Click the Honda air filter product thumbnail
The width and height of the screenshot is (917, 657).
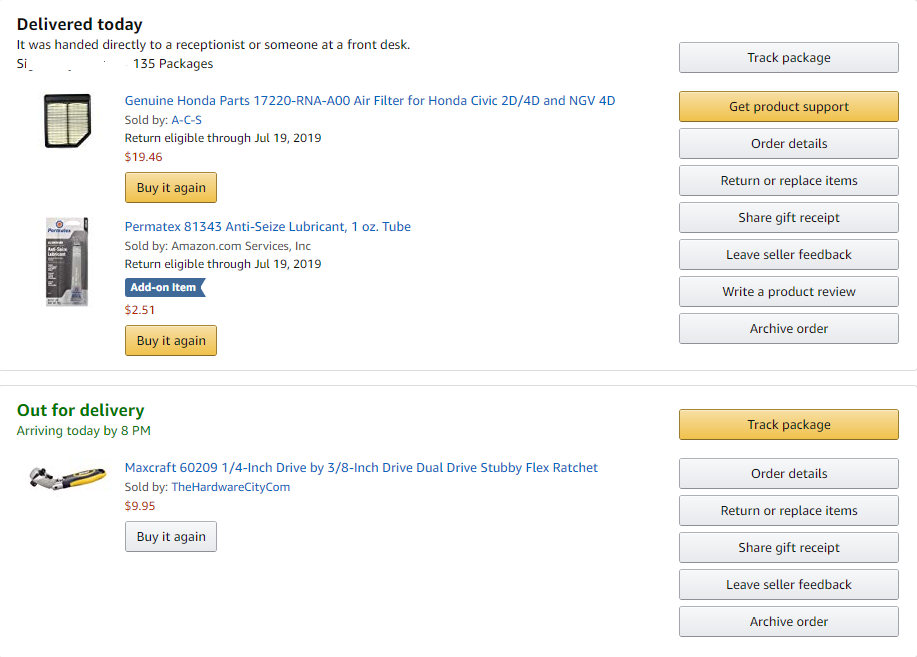click(x=67, y=121)
